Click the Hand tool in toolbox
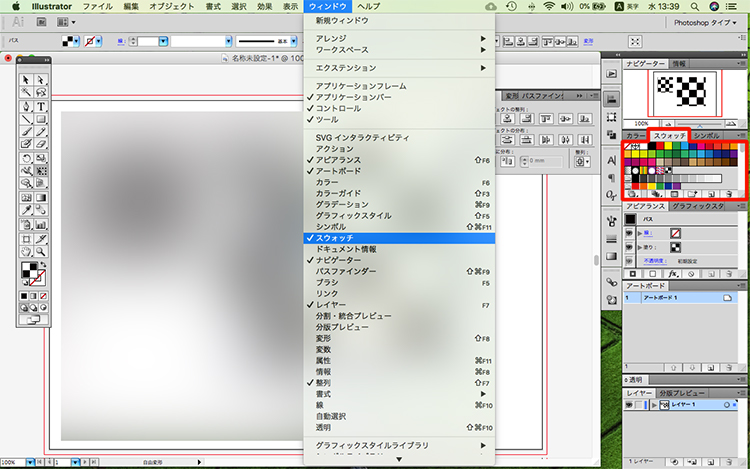Image resolution: width=750 pixels, height=469 pixels. pos(27,253)
